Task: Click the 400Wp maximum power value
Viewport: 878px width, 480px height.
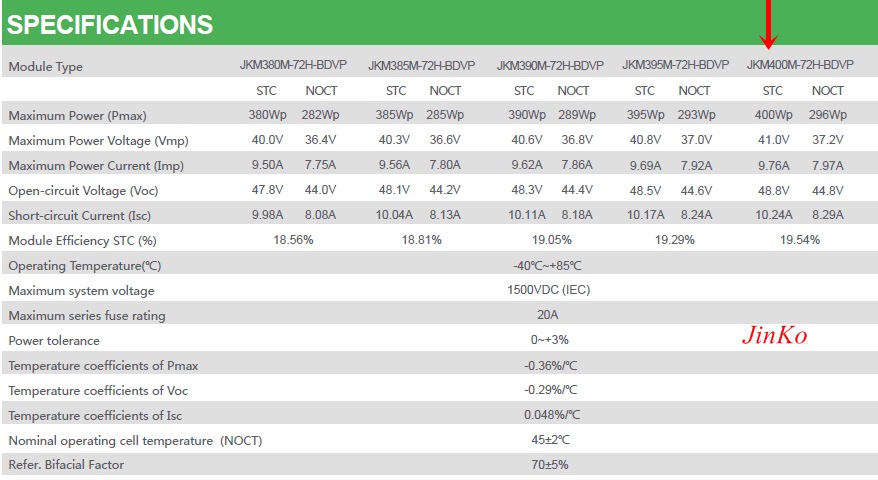Action: (x=773, y=115)
